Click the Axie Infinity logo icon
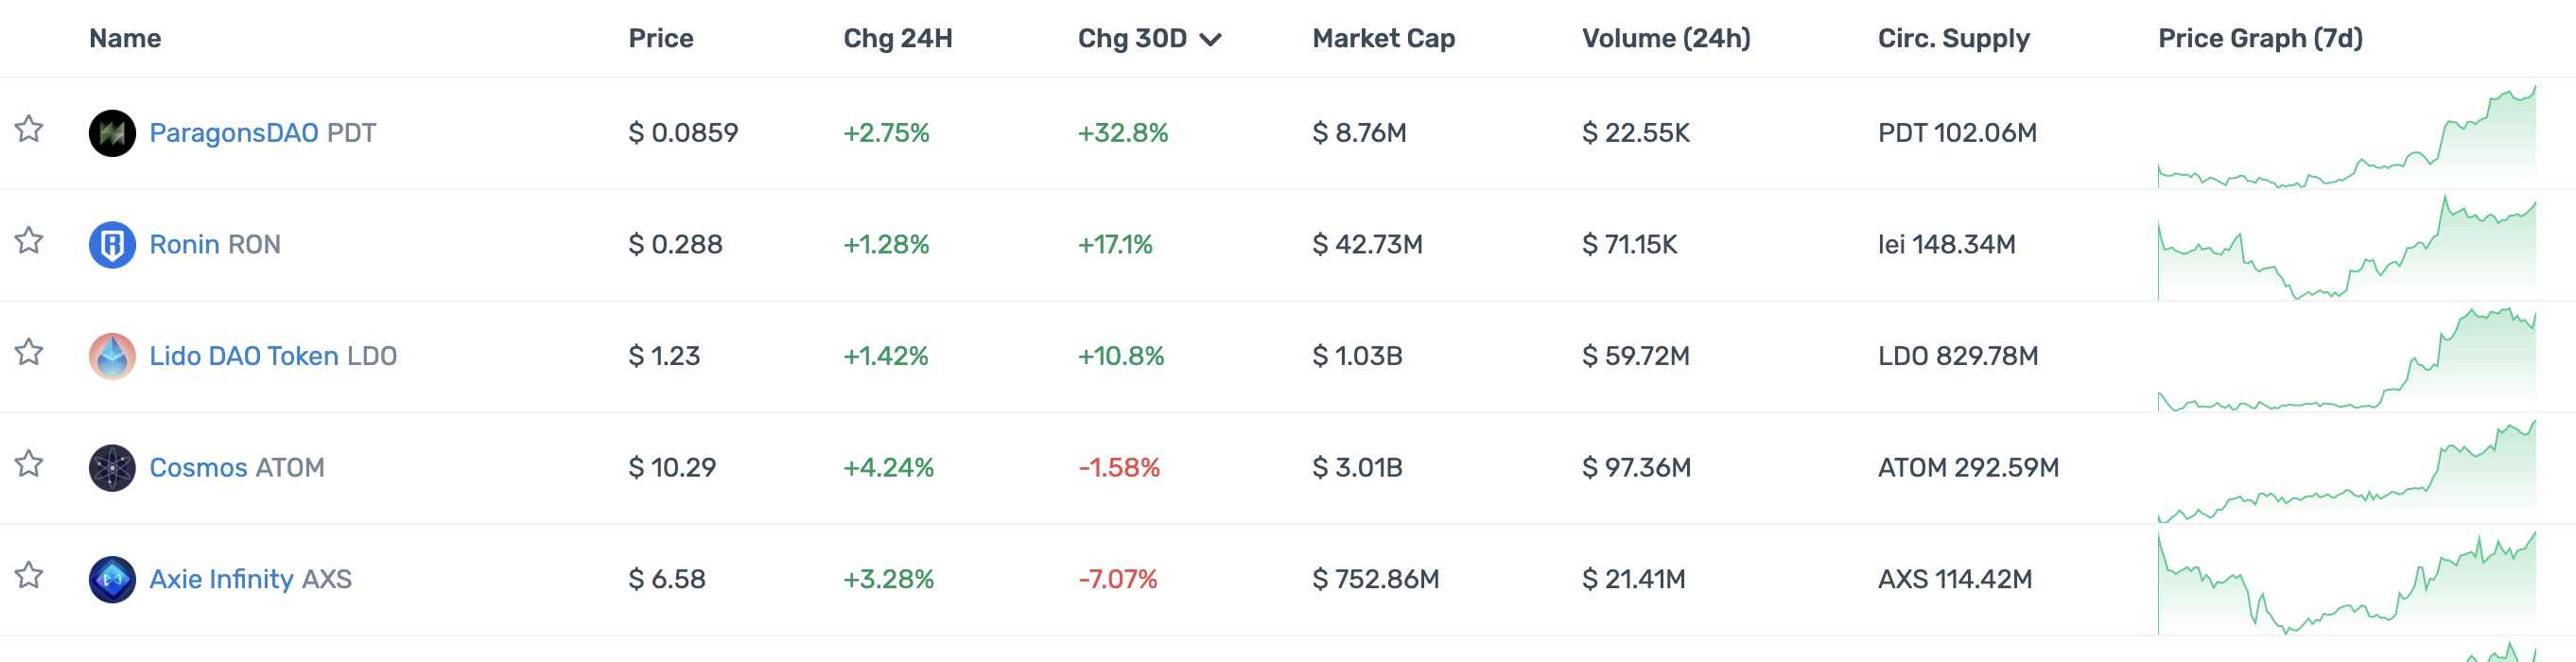The width and height of the screenshot is (2576, 662). tap(112, 580)
